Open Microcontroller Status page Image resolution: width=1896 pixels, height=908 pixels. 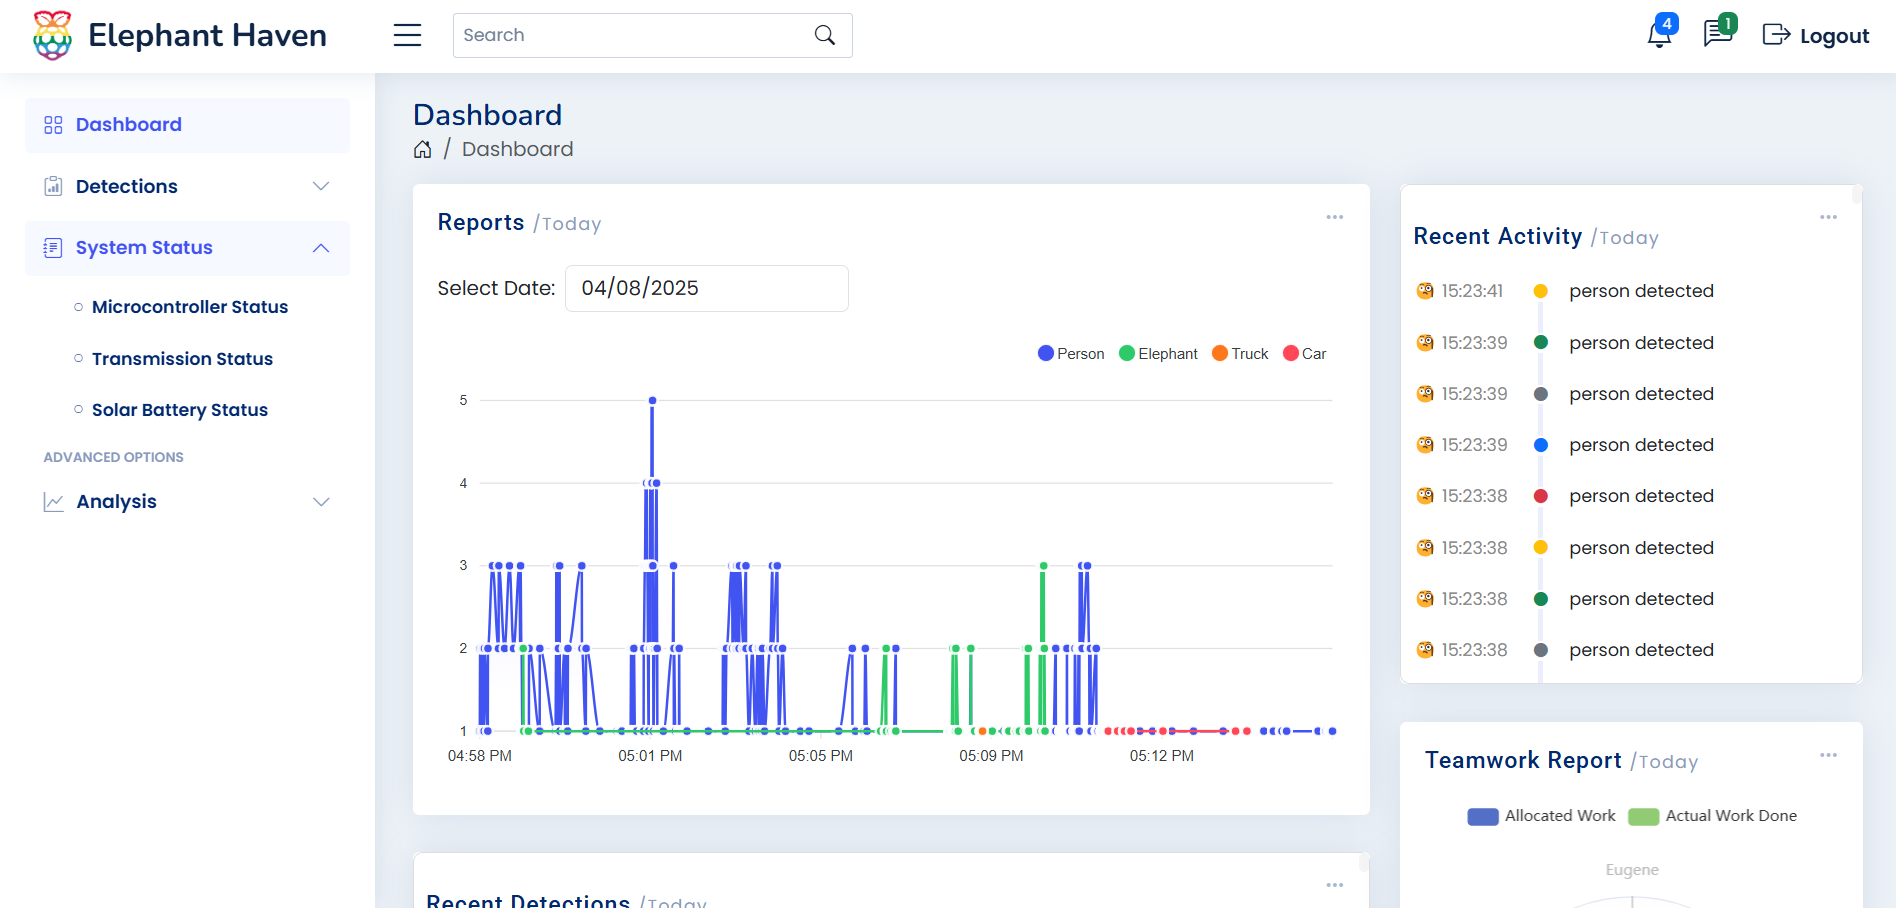190,307
